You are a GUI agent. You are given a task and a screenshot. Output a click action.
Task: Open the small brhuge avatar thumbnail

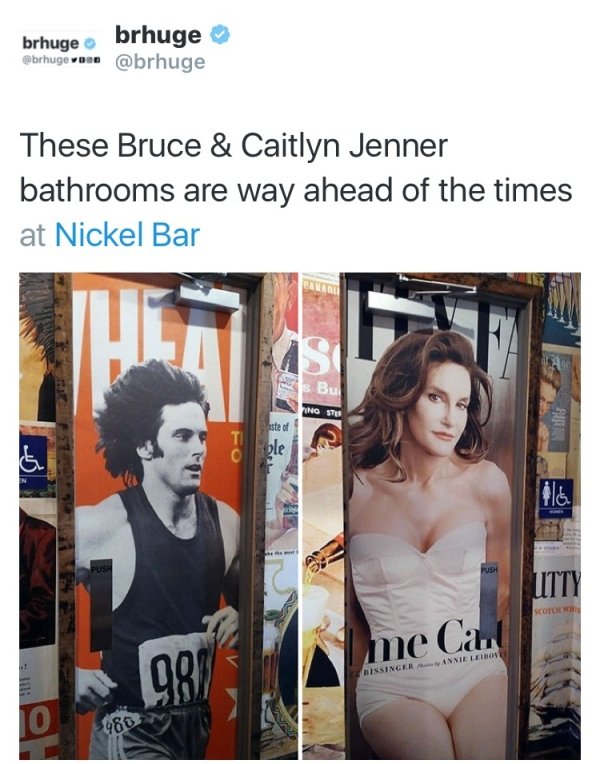(61, 50)
